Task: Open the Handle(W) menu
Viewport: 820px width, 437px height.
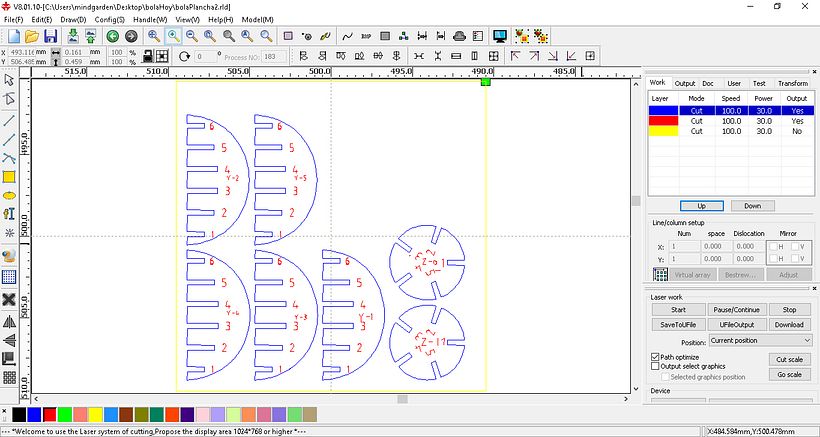Action: tap(150, 19)
